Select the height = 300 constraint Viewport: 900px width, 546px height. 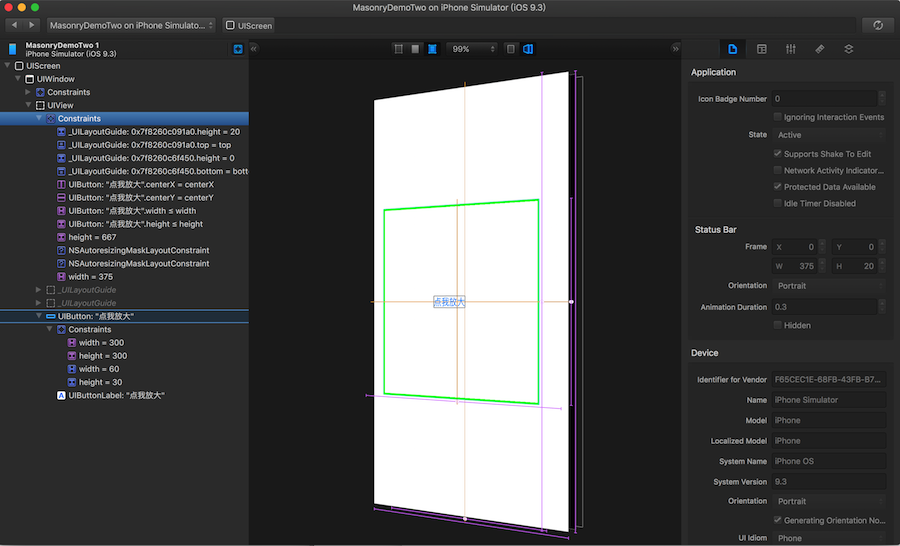[124, 356]
